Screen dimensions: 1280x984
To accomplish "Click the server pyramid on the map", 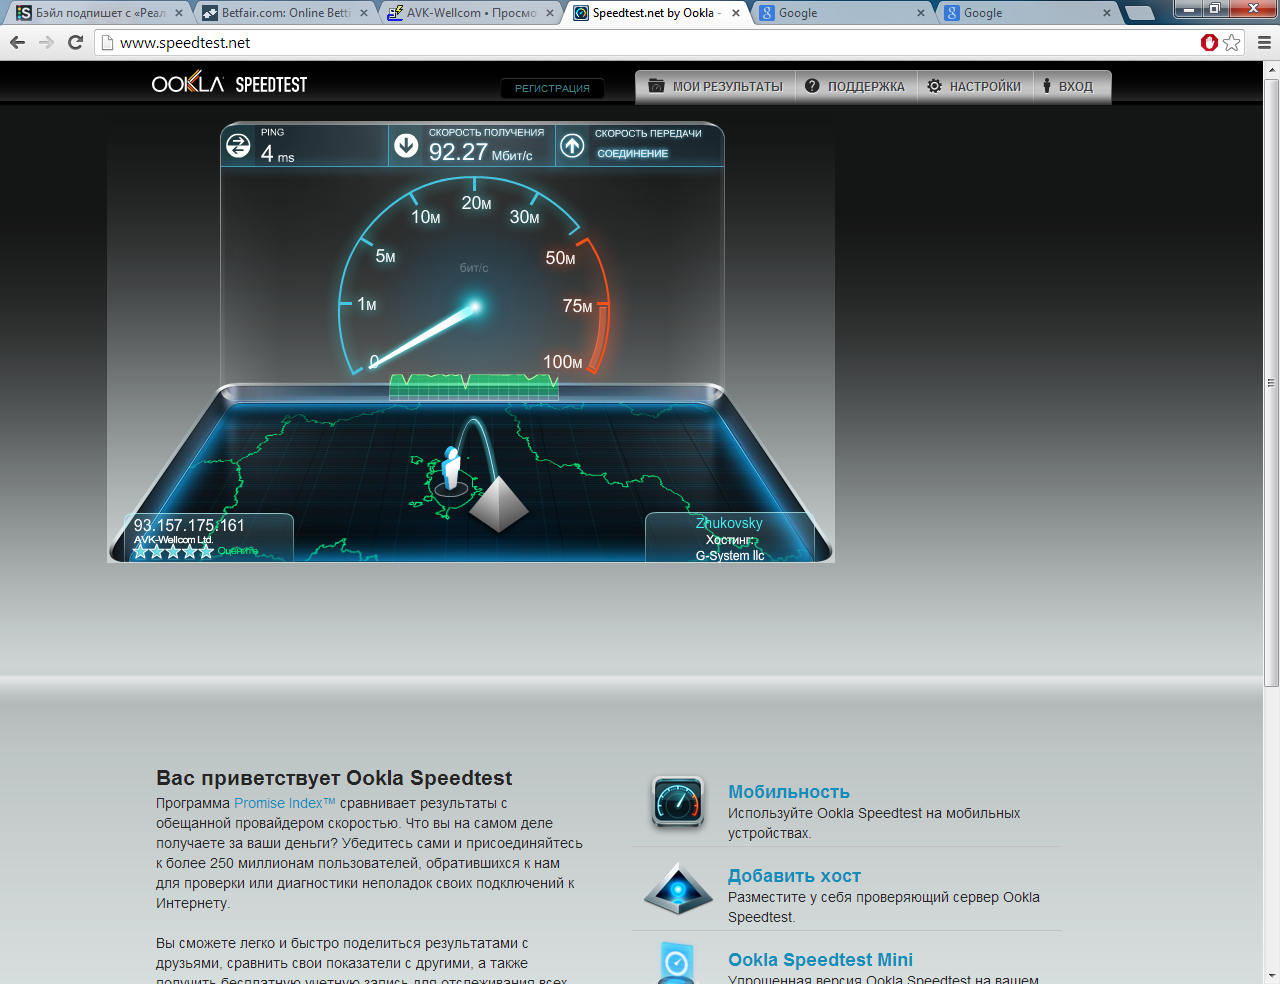I will point(498,503).
